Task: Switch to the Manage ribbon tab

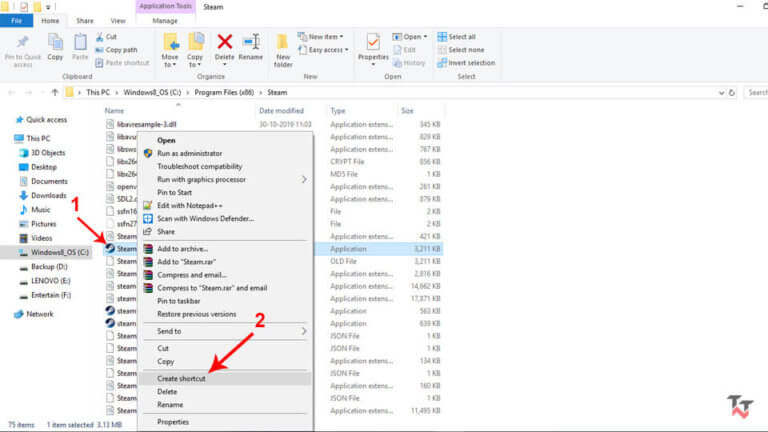Action: [165, 21]
